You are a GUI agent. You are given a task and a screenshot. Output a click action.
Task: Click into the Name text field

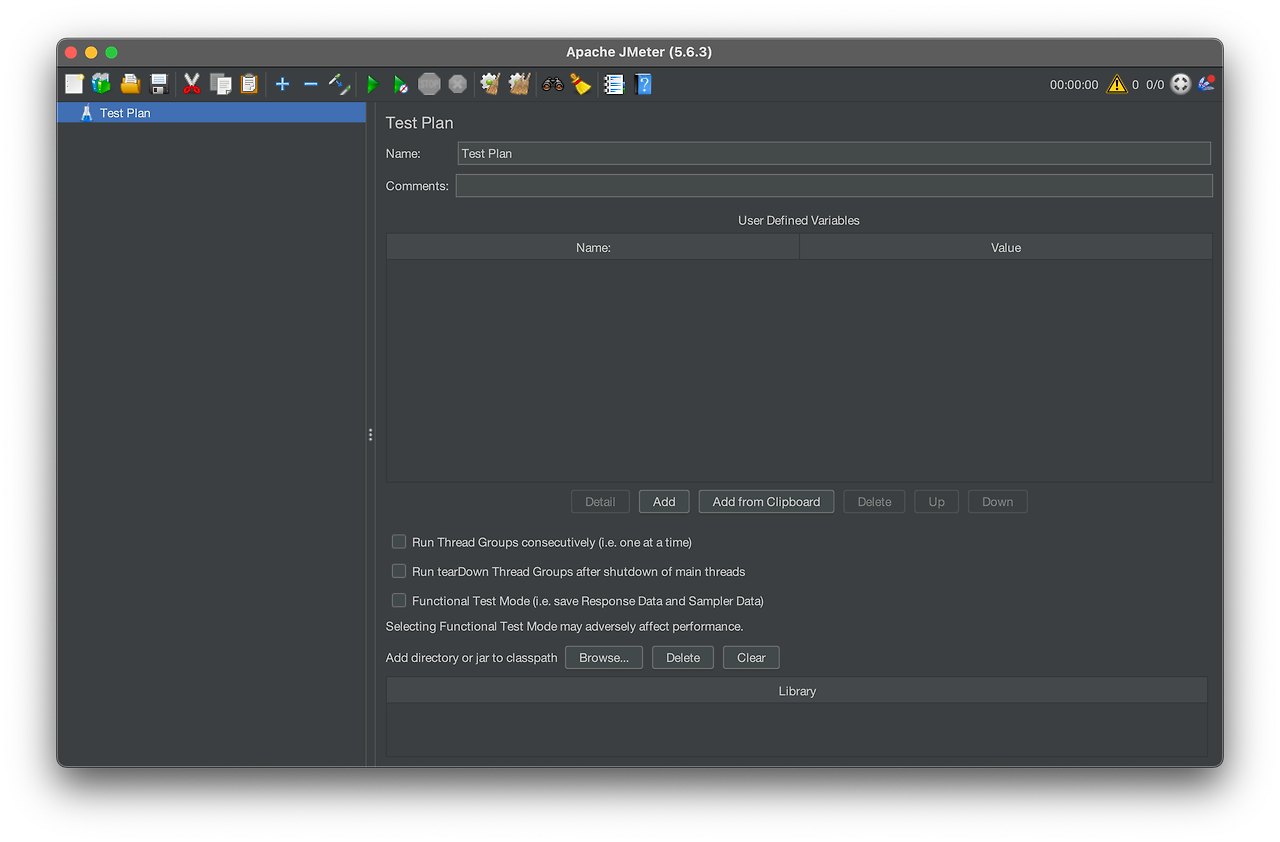click(834, 153)
